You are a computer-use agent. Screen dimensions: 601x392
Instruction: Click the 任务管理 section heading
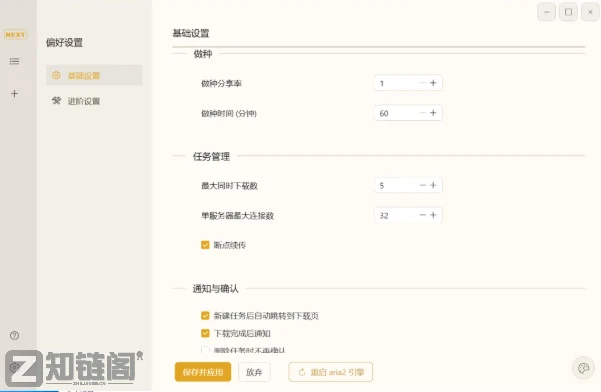point(211,156)
